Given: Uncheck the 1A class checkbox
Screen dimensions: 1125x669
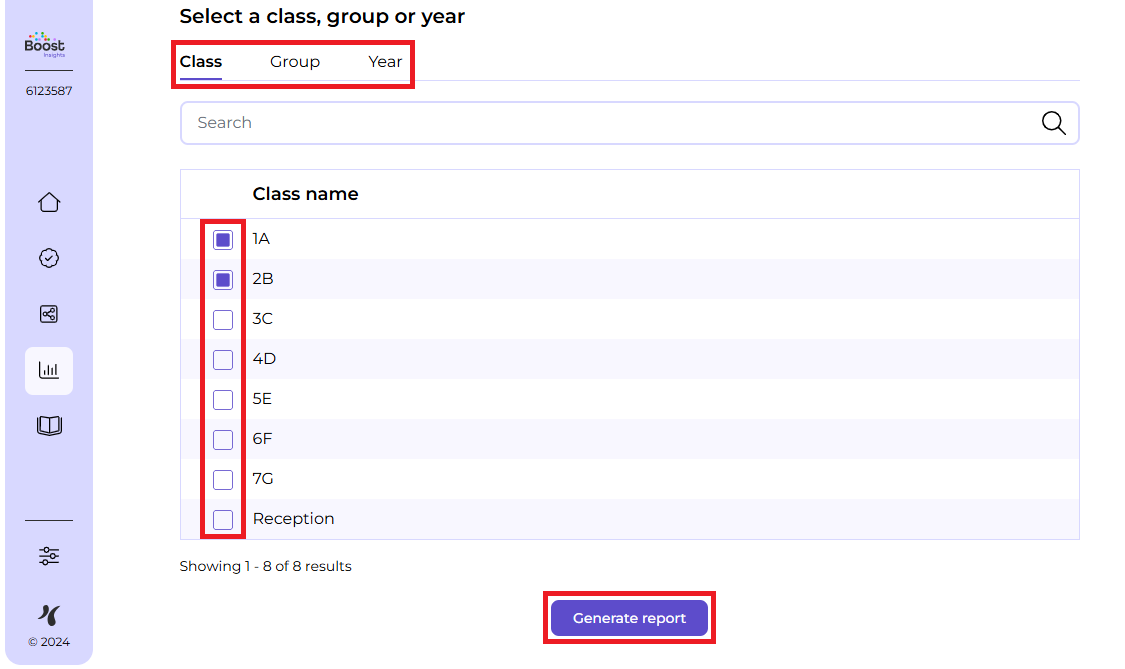Looking at the screenshot, I should (223, 240).
